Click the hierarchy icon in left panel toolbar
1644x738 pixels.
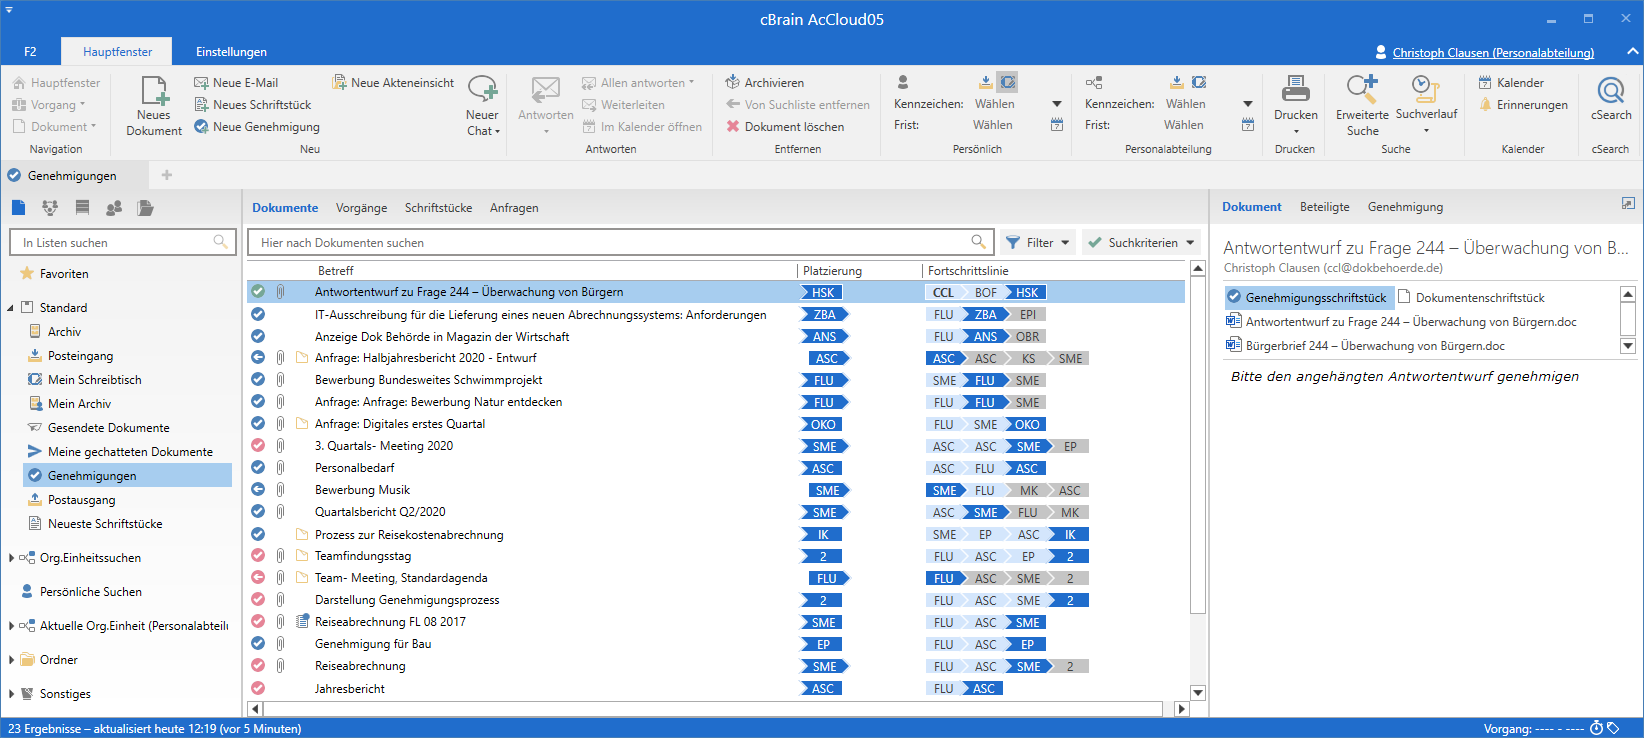(50, 208)
